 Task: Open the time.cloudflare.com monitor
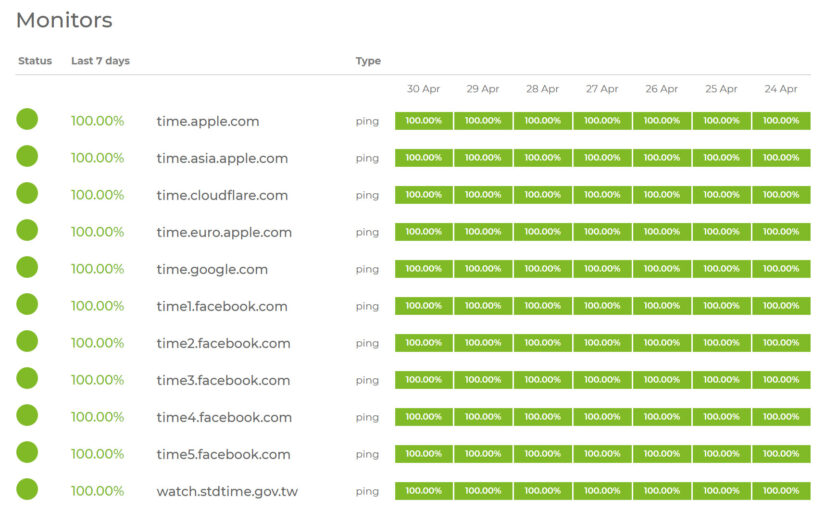pos(222,195)
